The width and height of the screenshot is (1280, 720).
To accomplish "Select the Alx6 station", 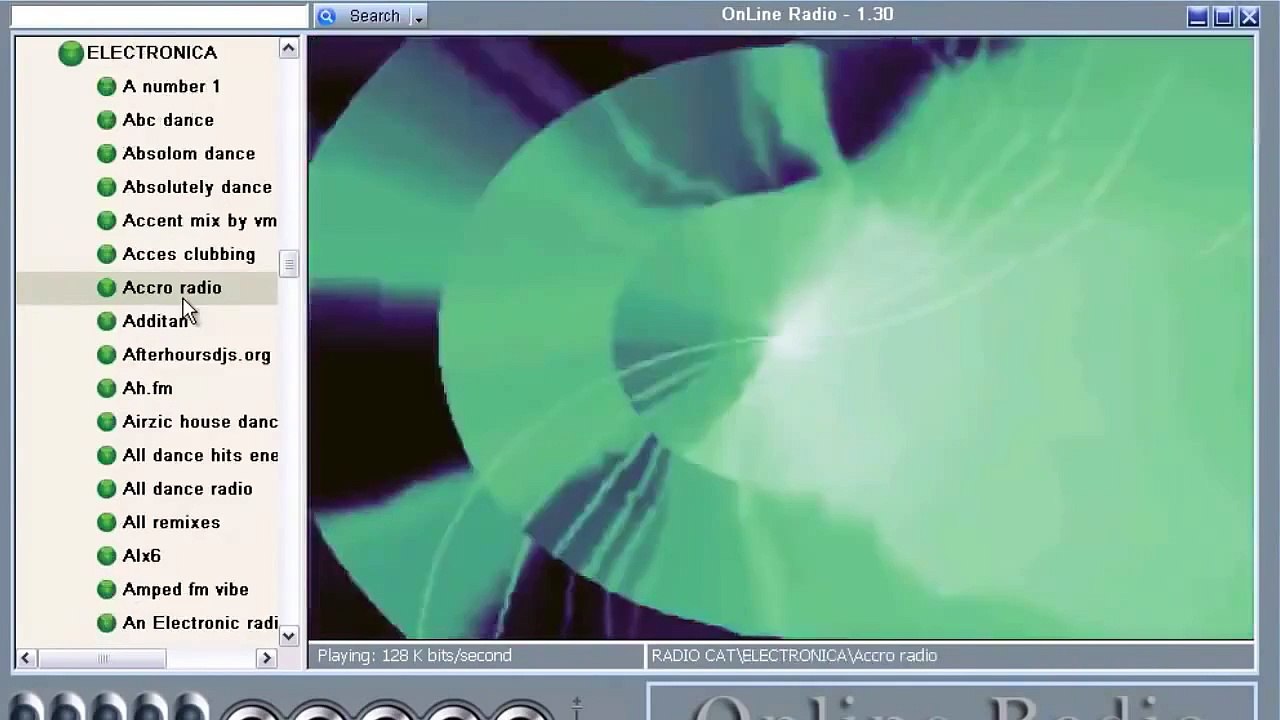I will click(x=141, y=556).
